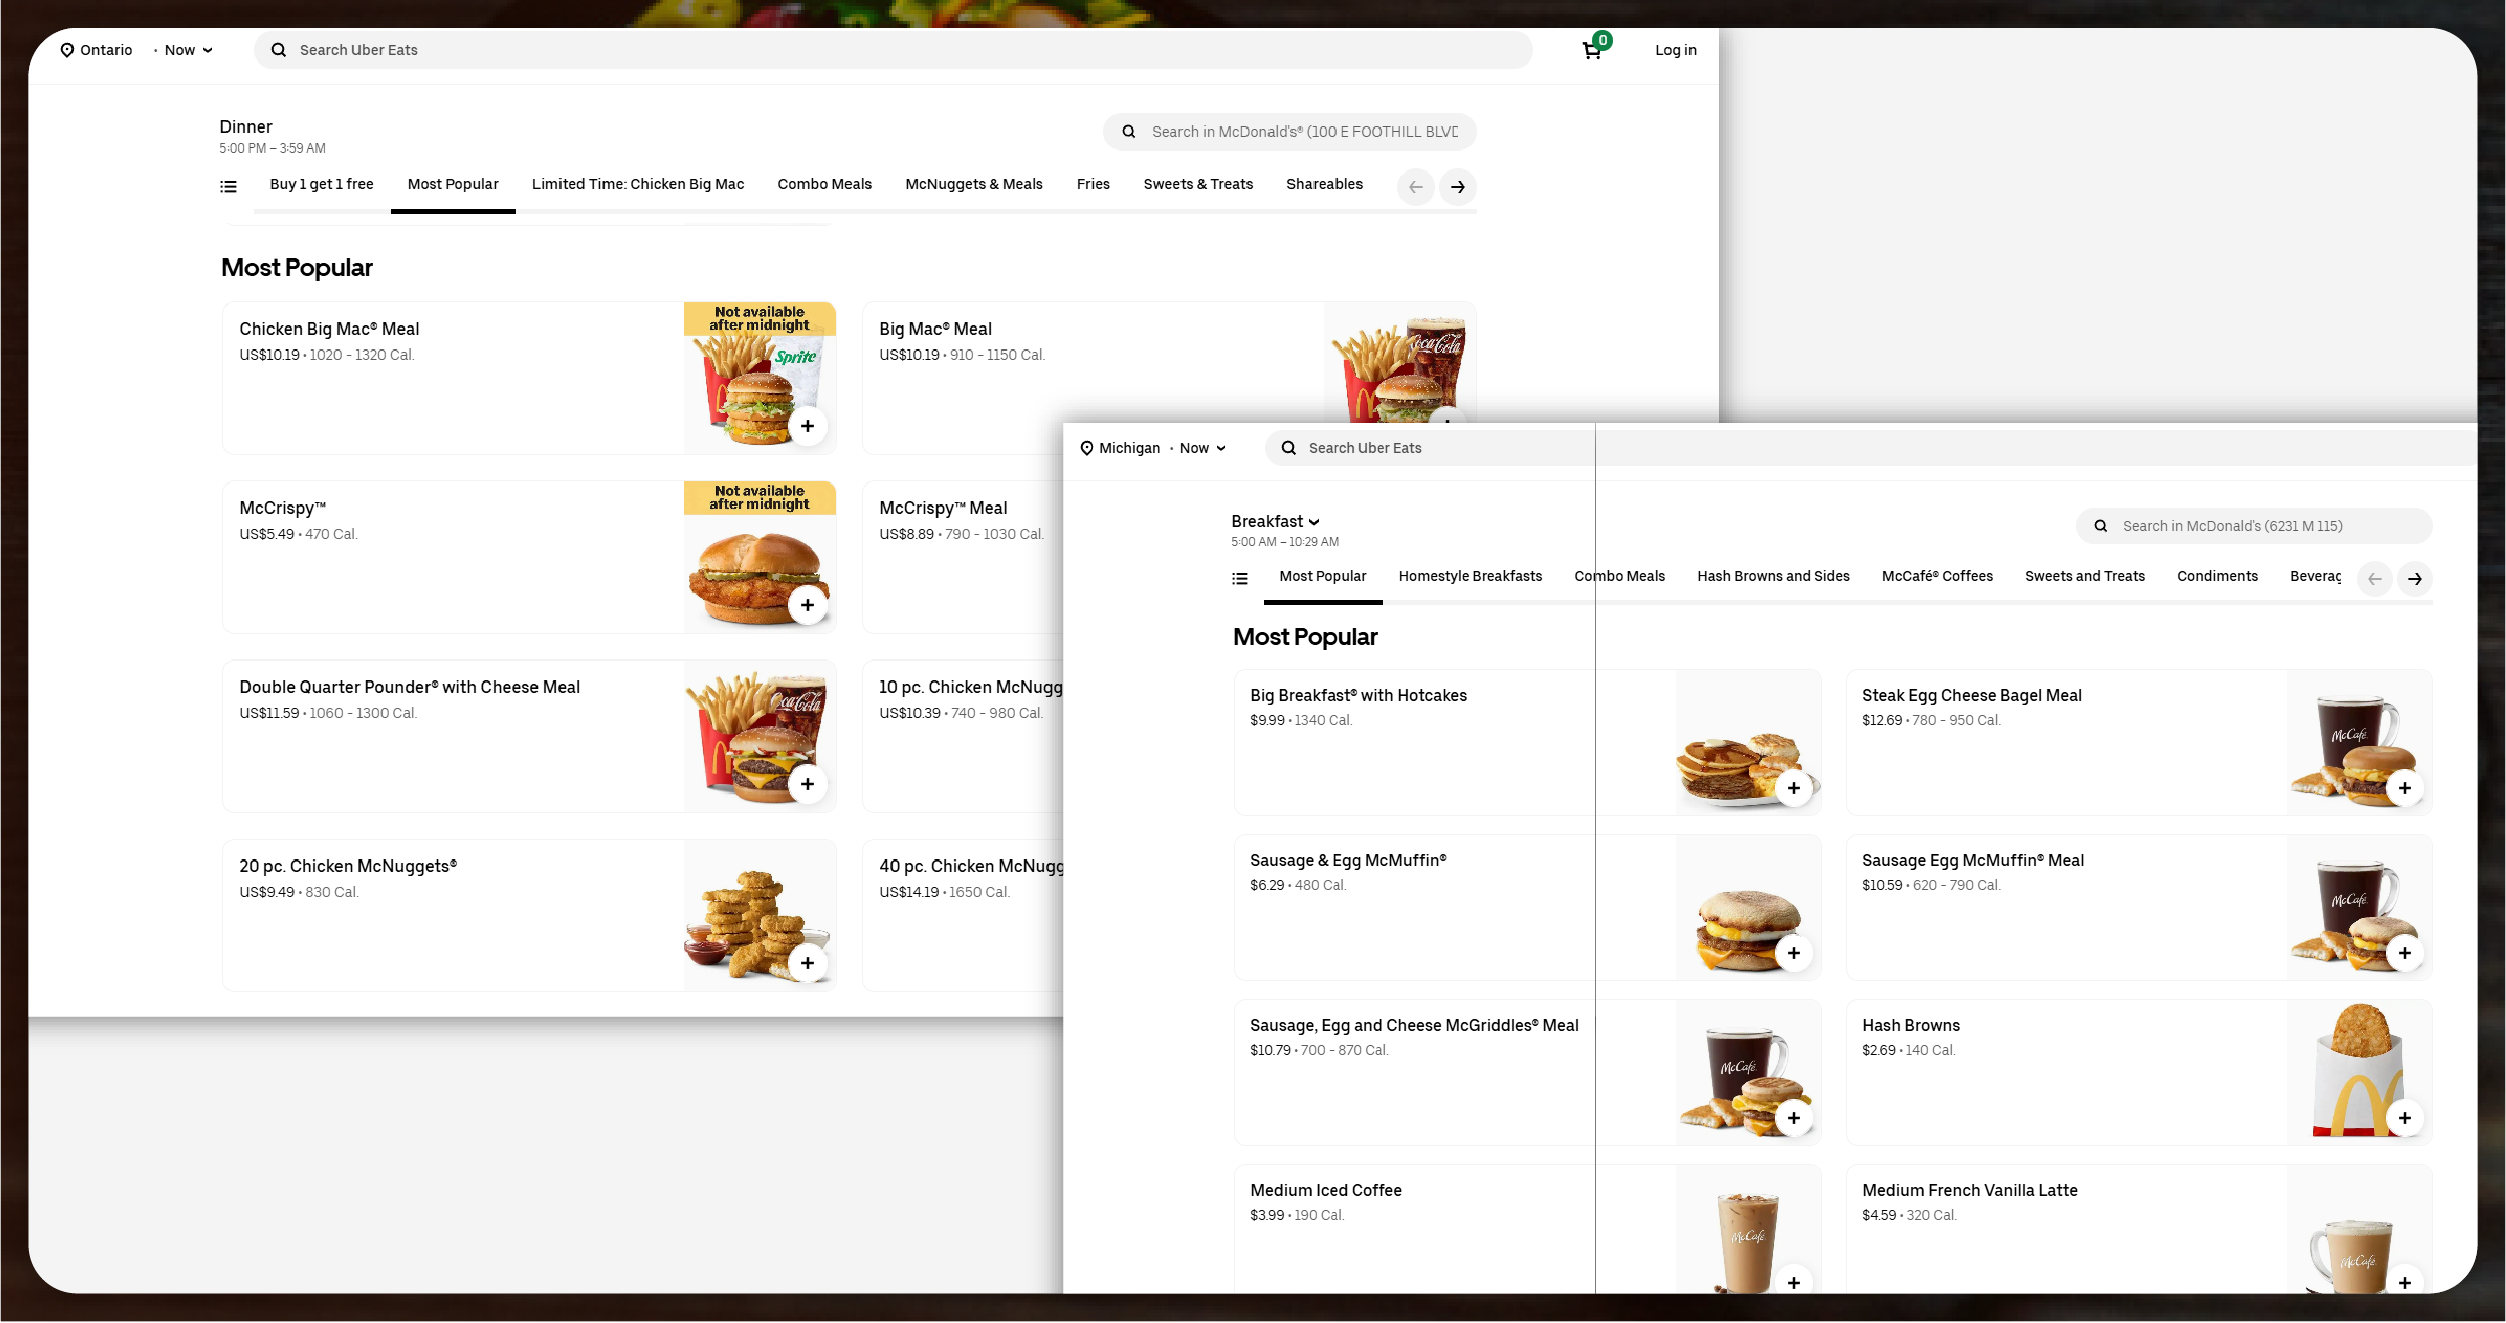Add Hash Browns using plus button
Image resolution: width=2506 pixels, height=1323 pixels.
pyautogui.click(x=2404, y=1118)
